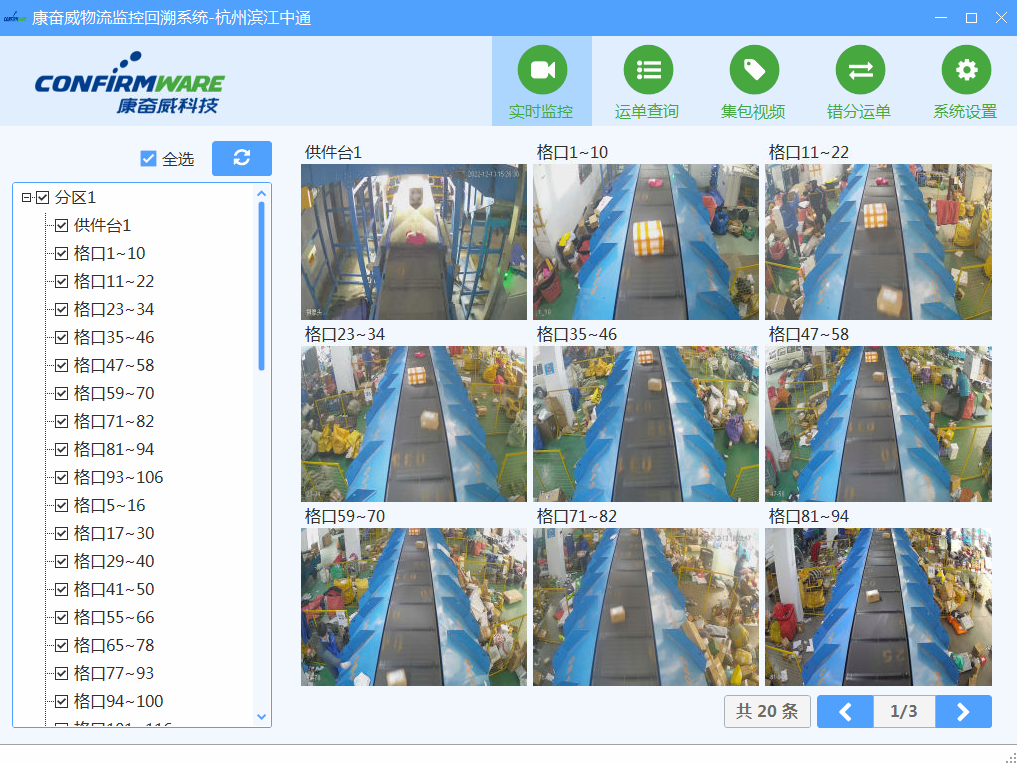Open the 错分运单 swap arrows icon

pyautogui.click(x=859, y=70)
